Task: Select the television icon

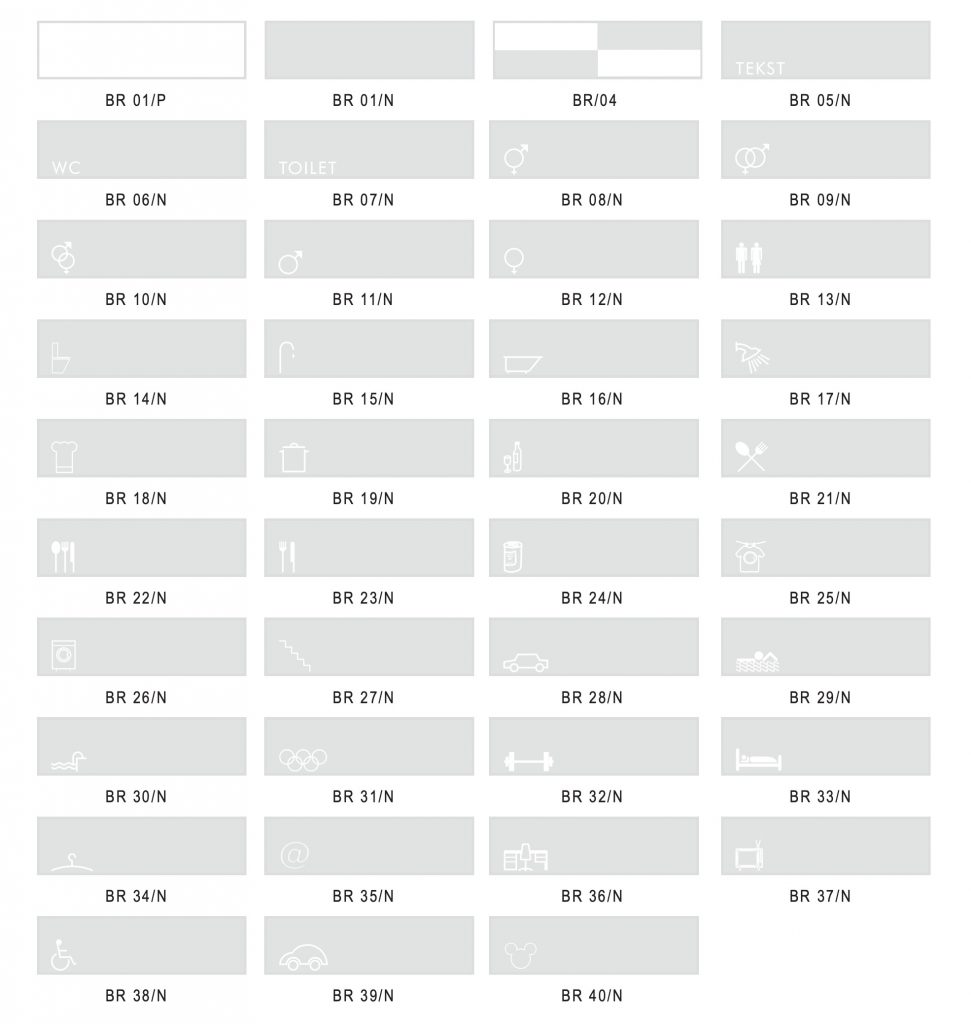Action: 749,856
